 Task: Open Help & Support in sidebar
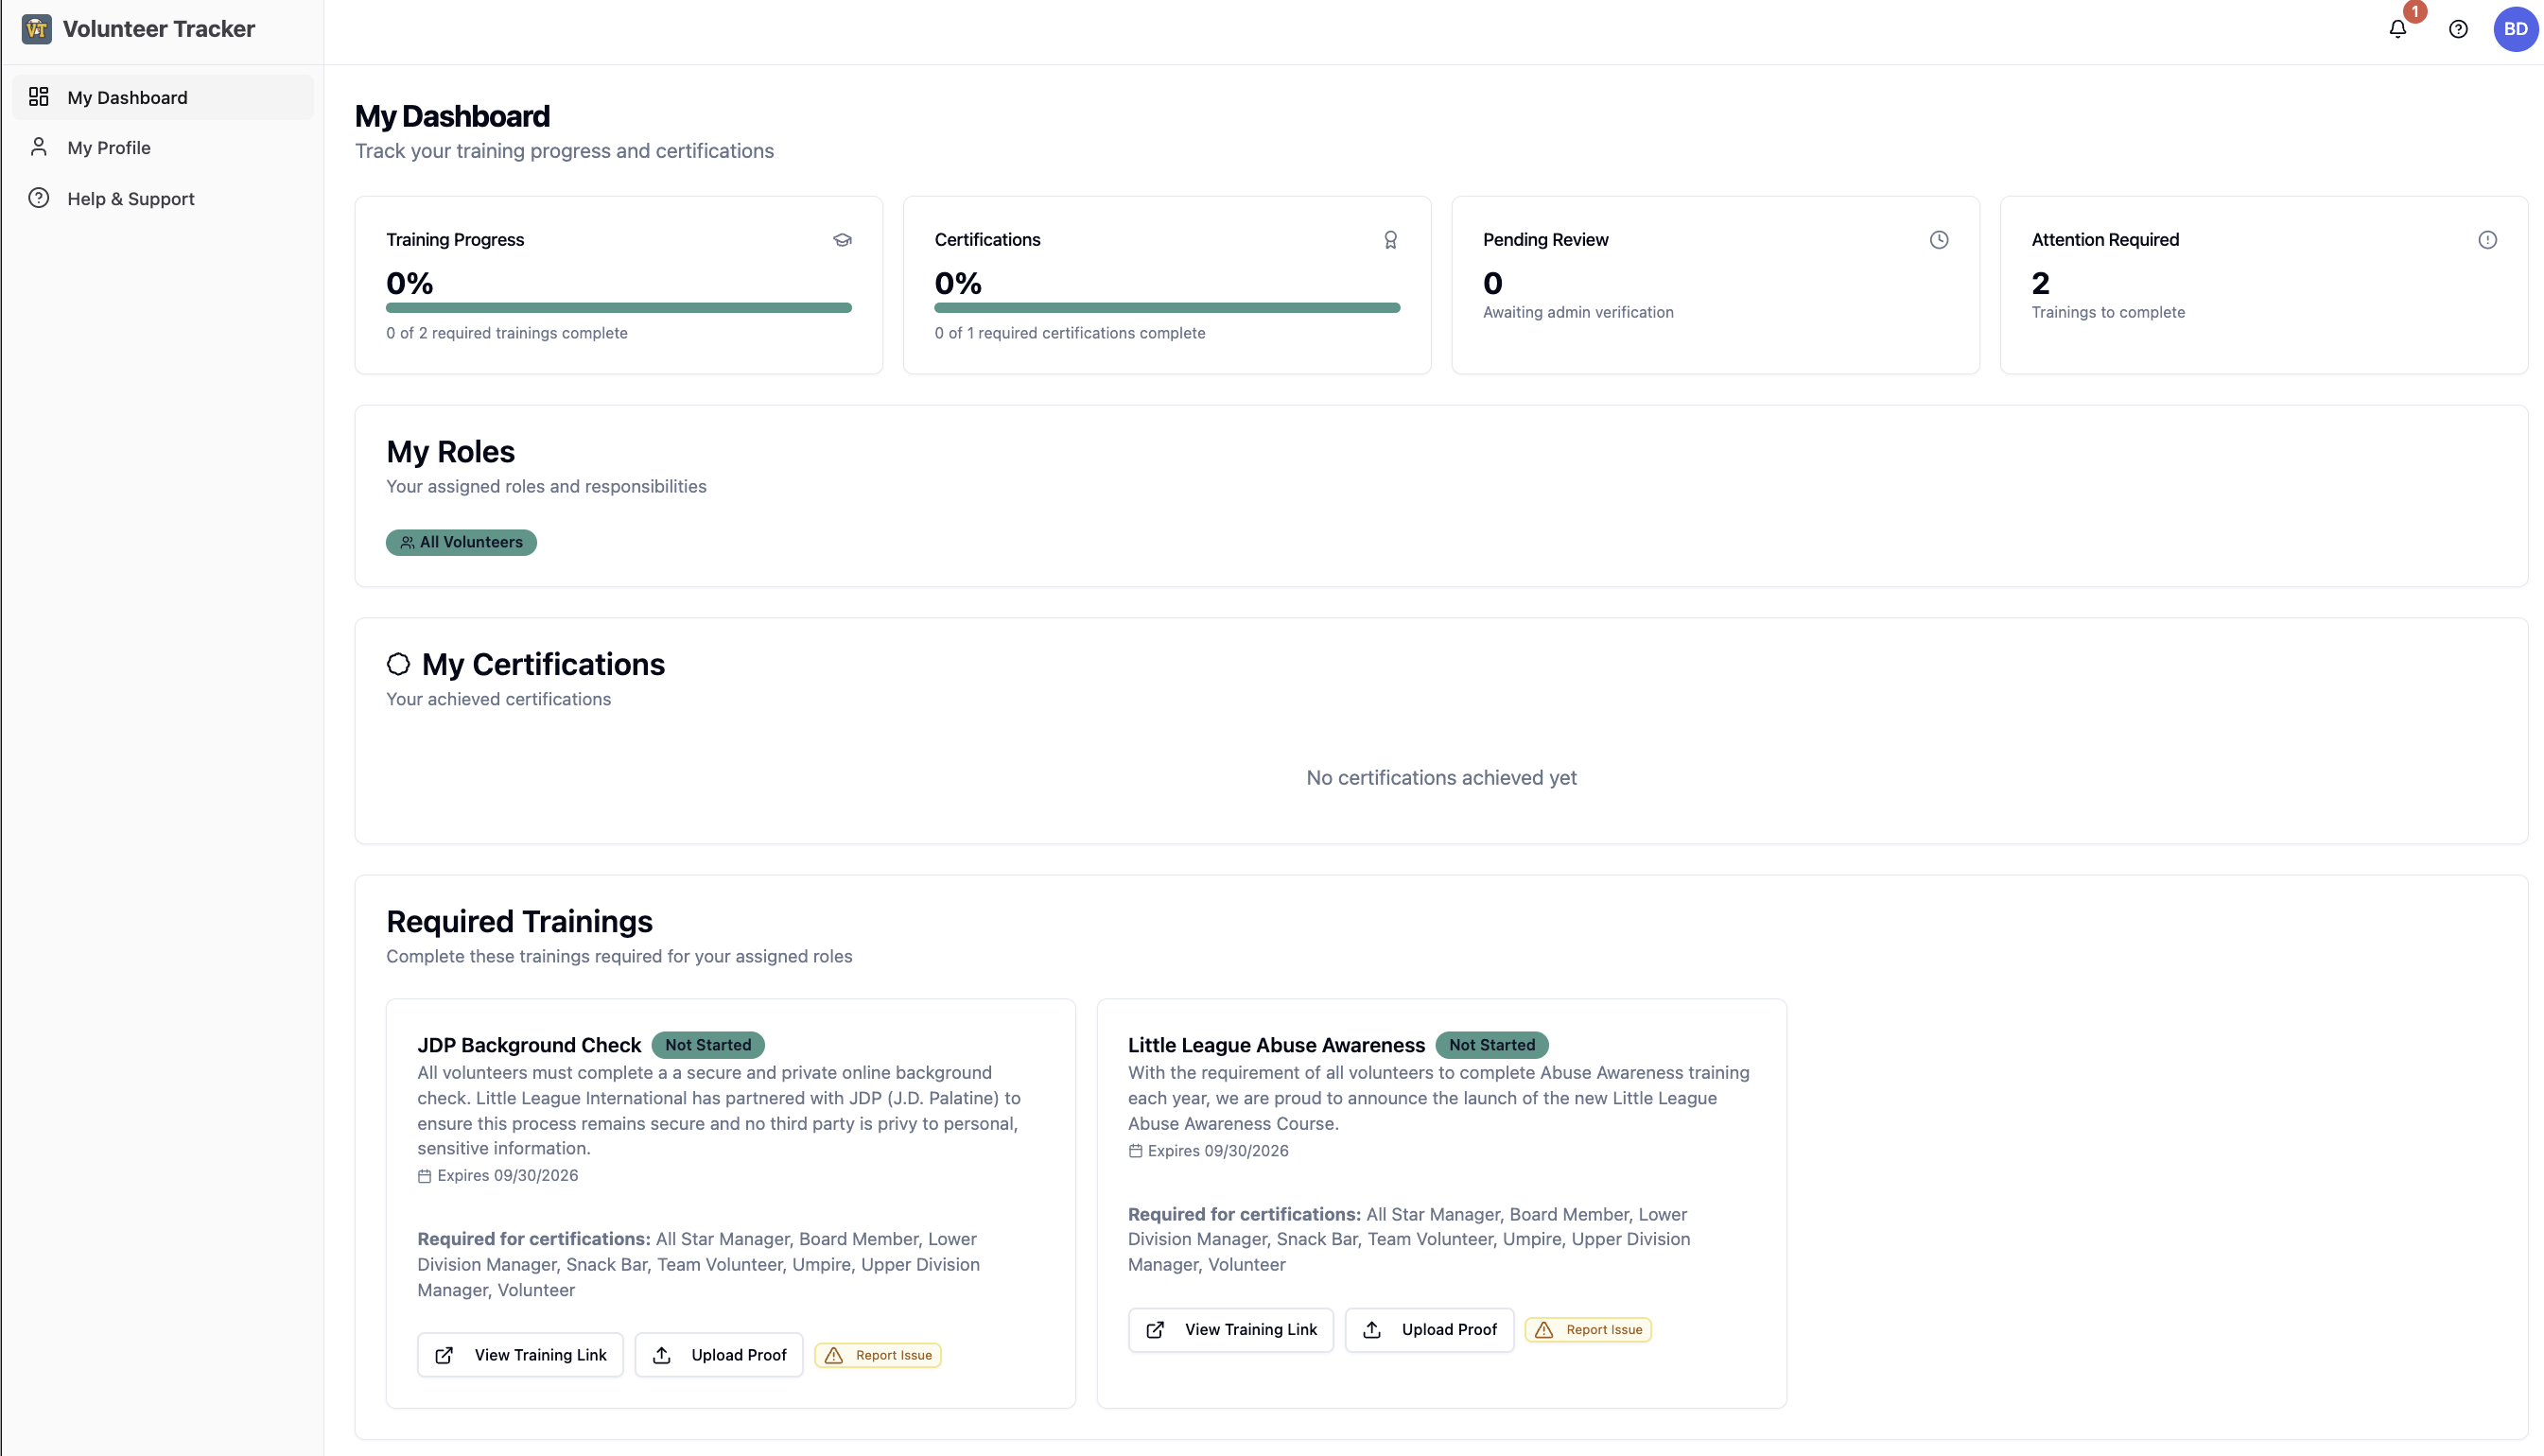coord(130,199)
